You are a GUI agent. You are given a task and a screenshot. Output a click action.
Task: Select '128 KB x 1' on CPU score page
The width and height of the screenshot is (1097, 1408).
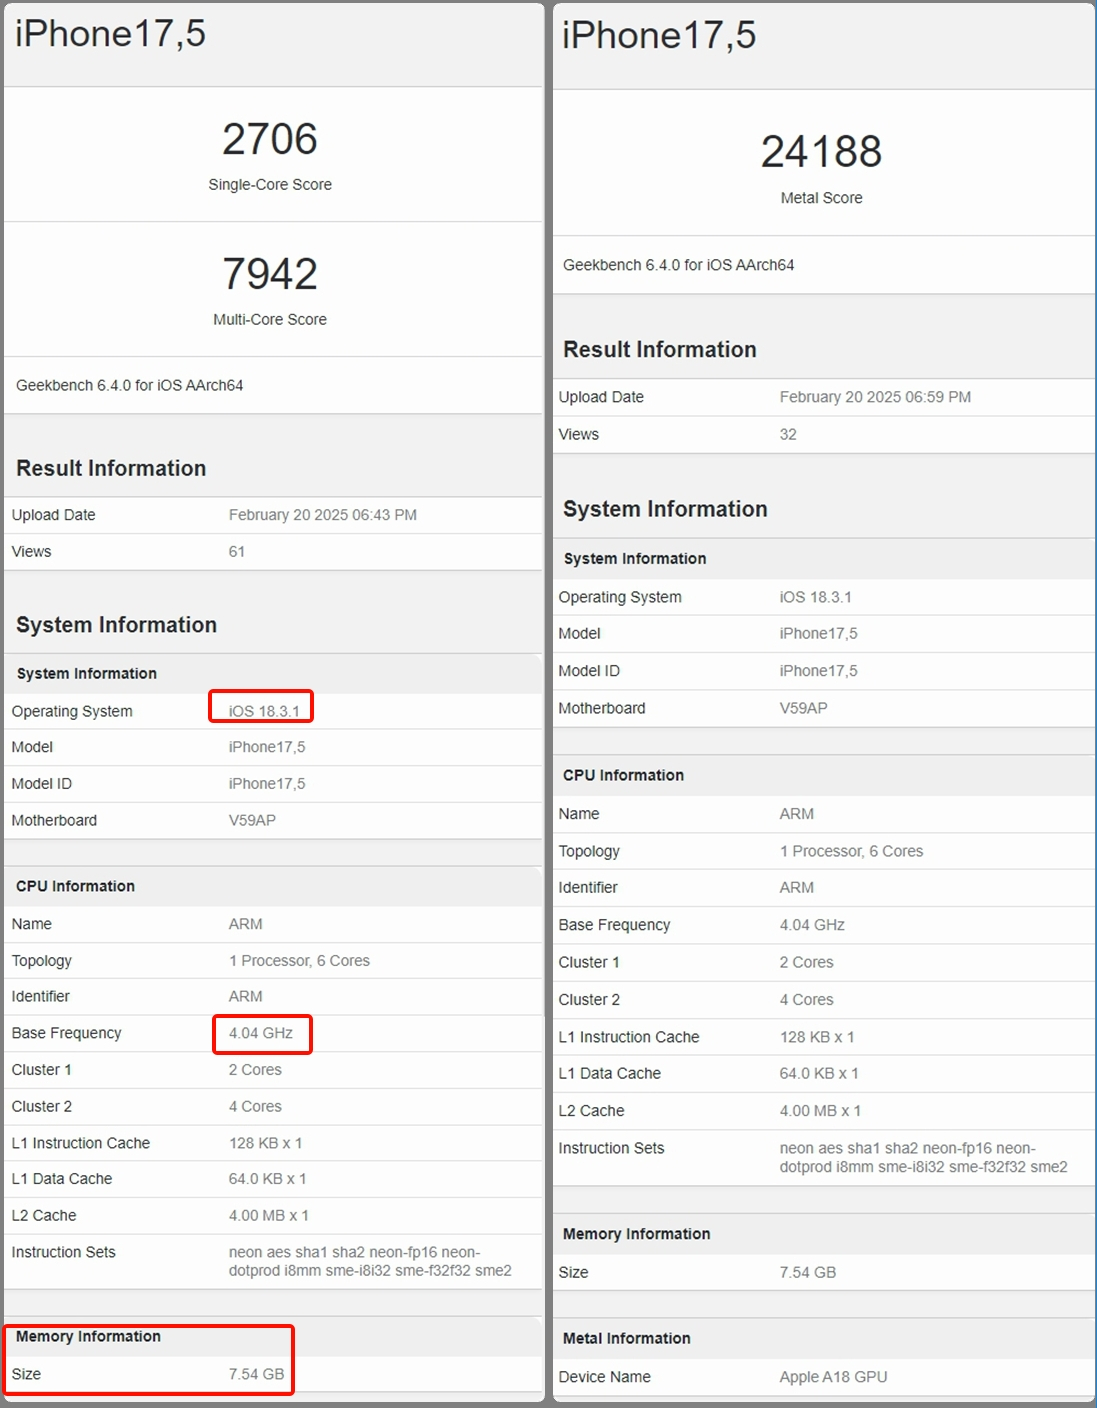[265, 1143]
